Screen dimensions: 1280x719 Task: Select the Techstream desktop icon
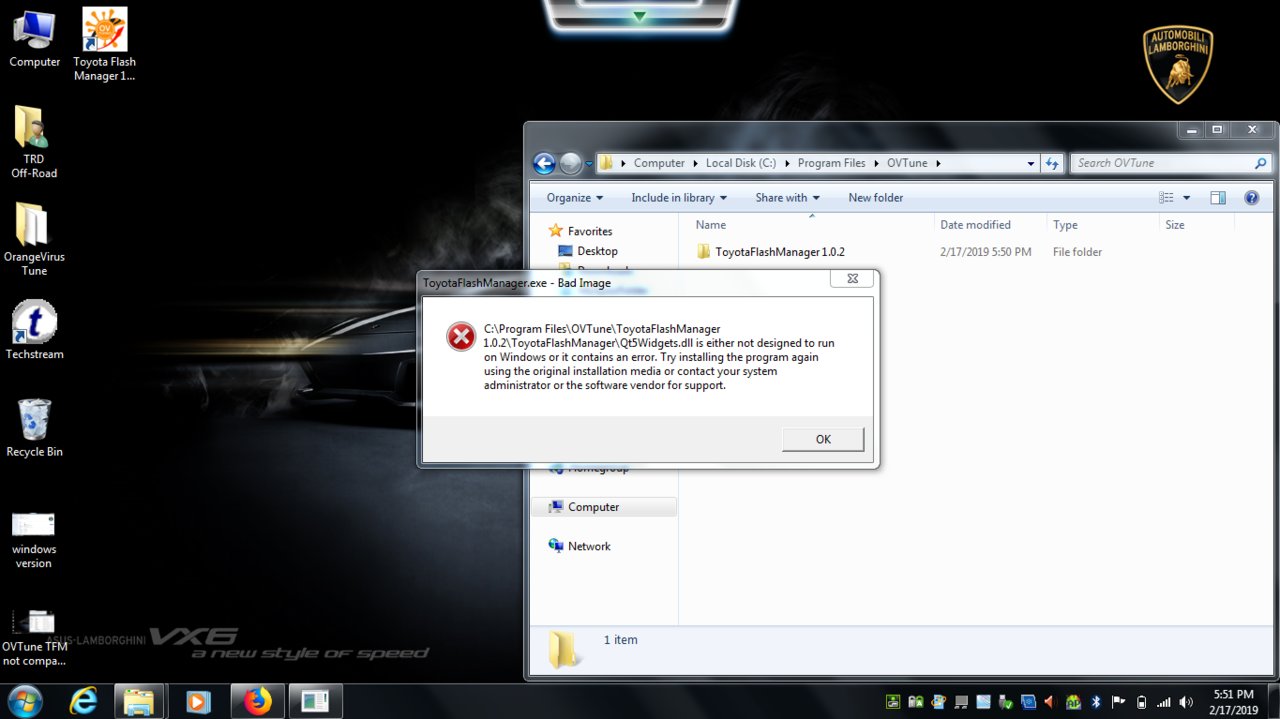[x=34, y=330]
